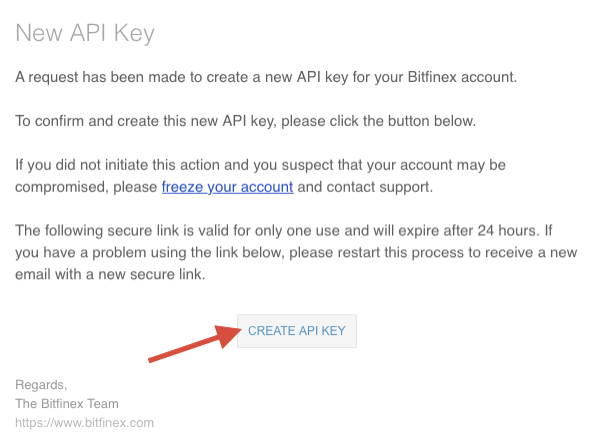The width and height of the screenshot is (592, 447).
Task: Click the 'The following secure link' line
Action: tap(284, 231)
